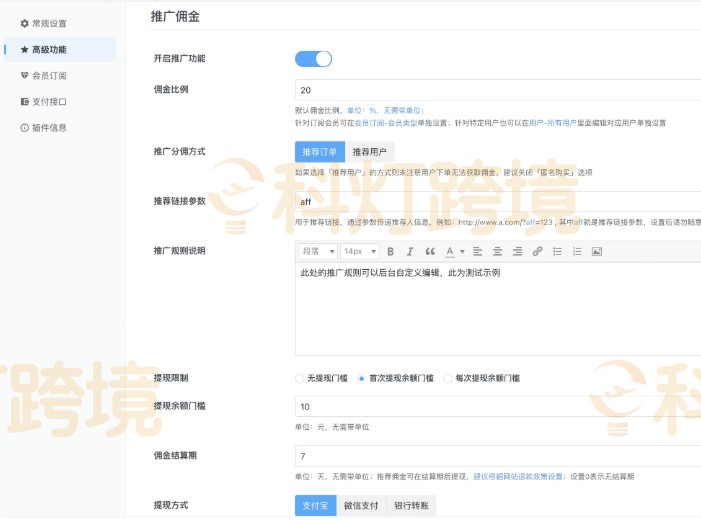Insert a bulleted list in the editor
Image resolution: width=701 pixels, height=520 pixels.
(557, 251)
